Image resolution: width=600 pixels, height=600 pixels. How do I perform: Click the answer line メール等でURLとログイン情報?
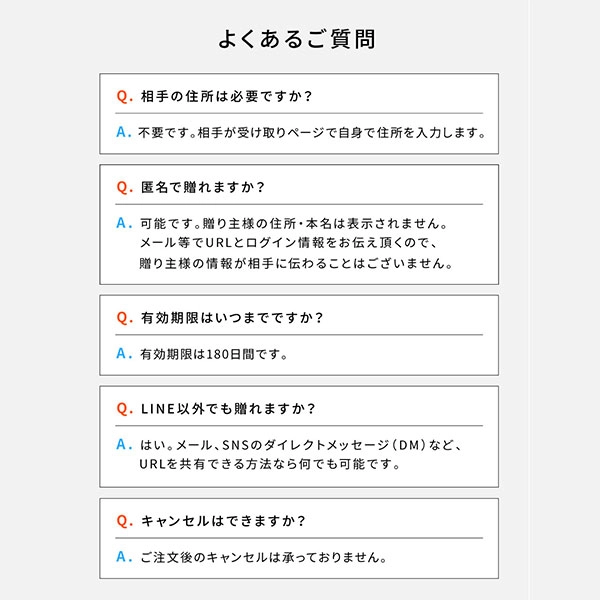point(289,243)
